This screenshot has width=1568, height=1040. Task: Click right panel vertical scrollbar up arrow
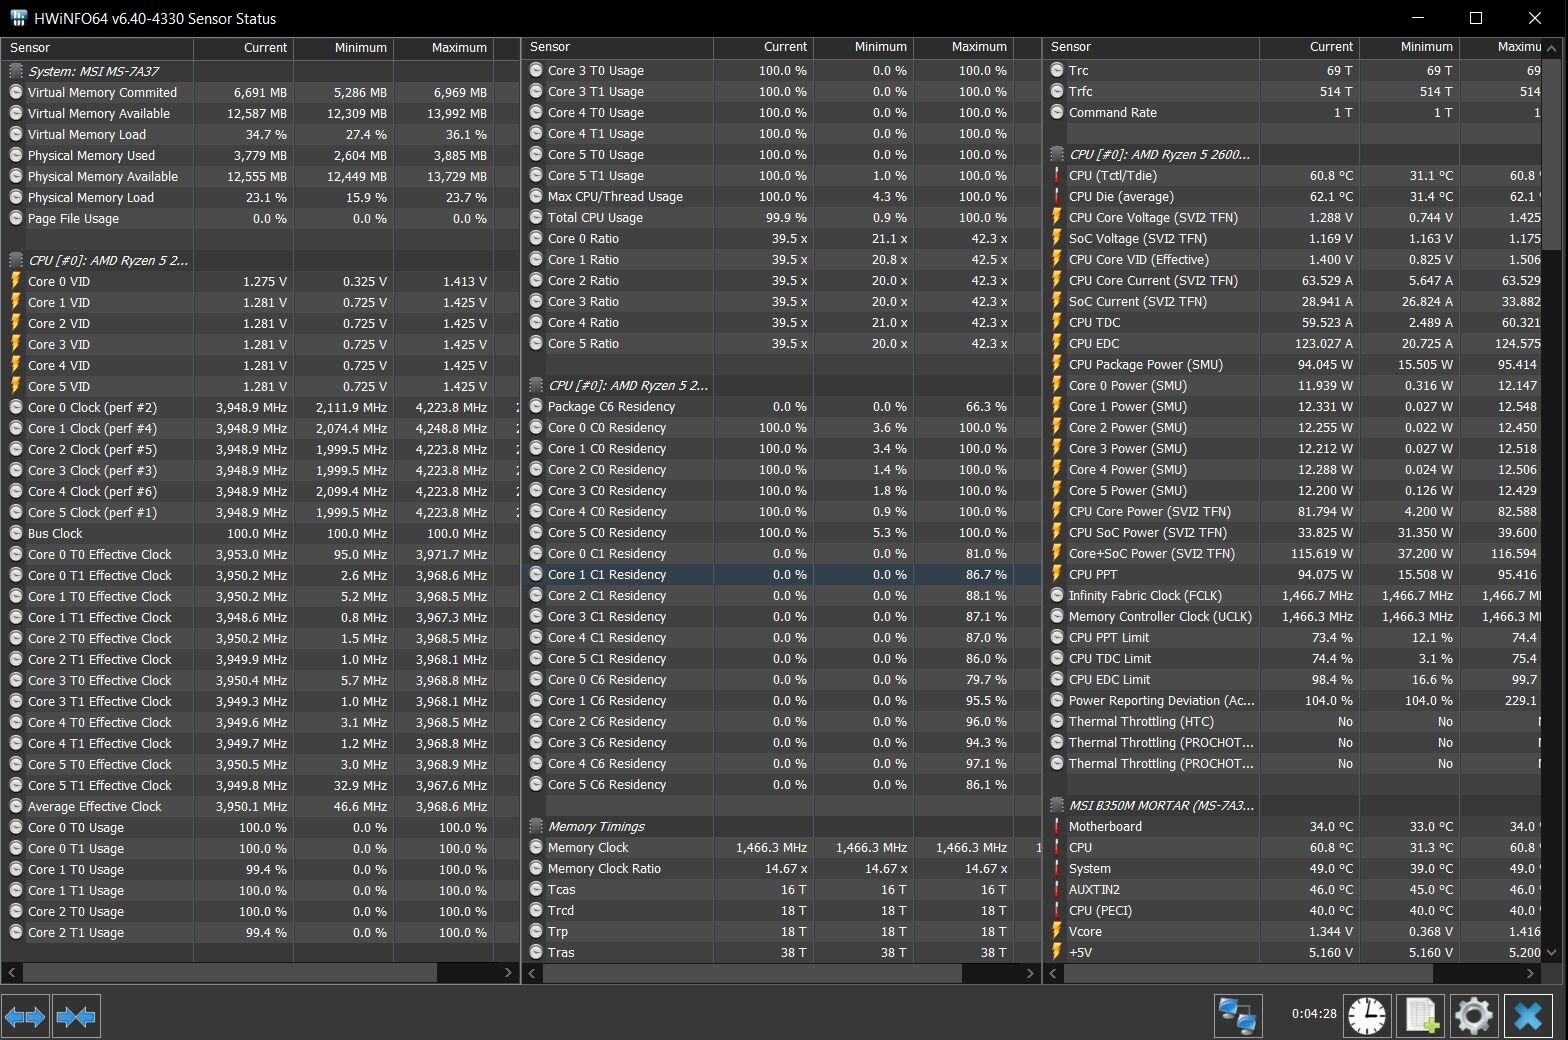(1551, 47)
